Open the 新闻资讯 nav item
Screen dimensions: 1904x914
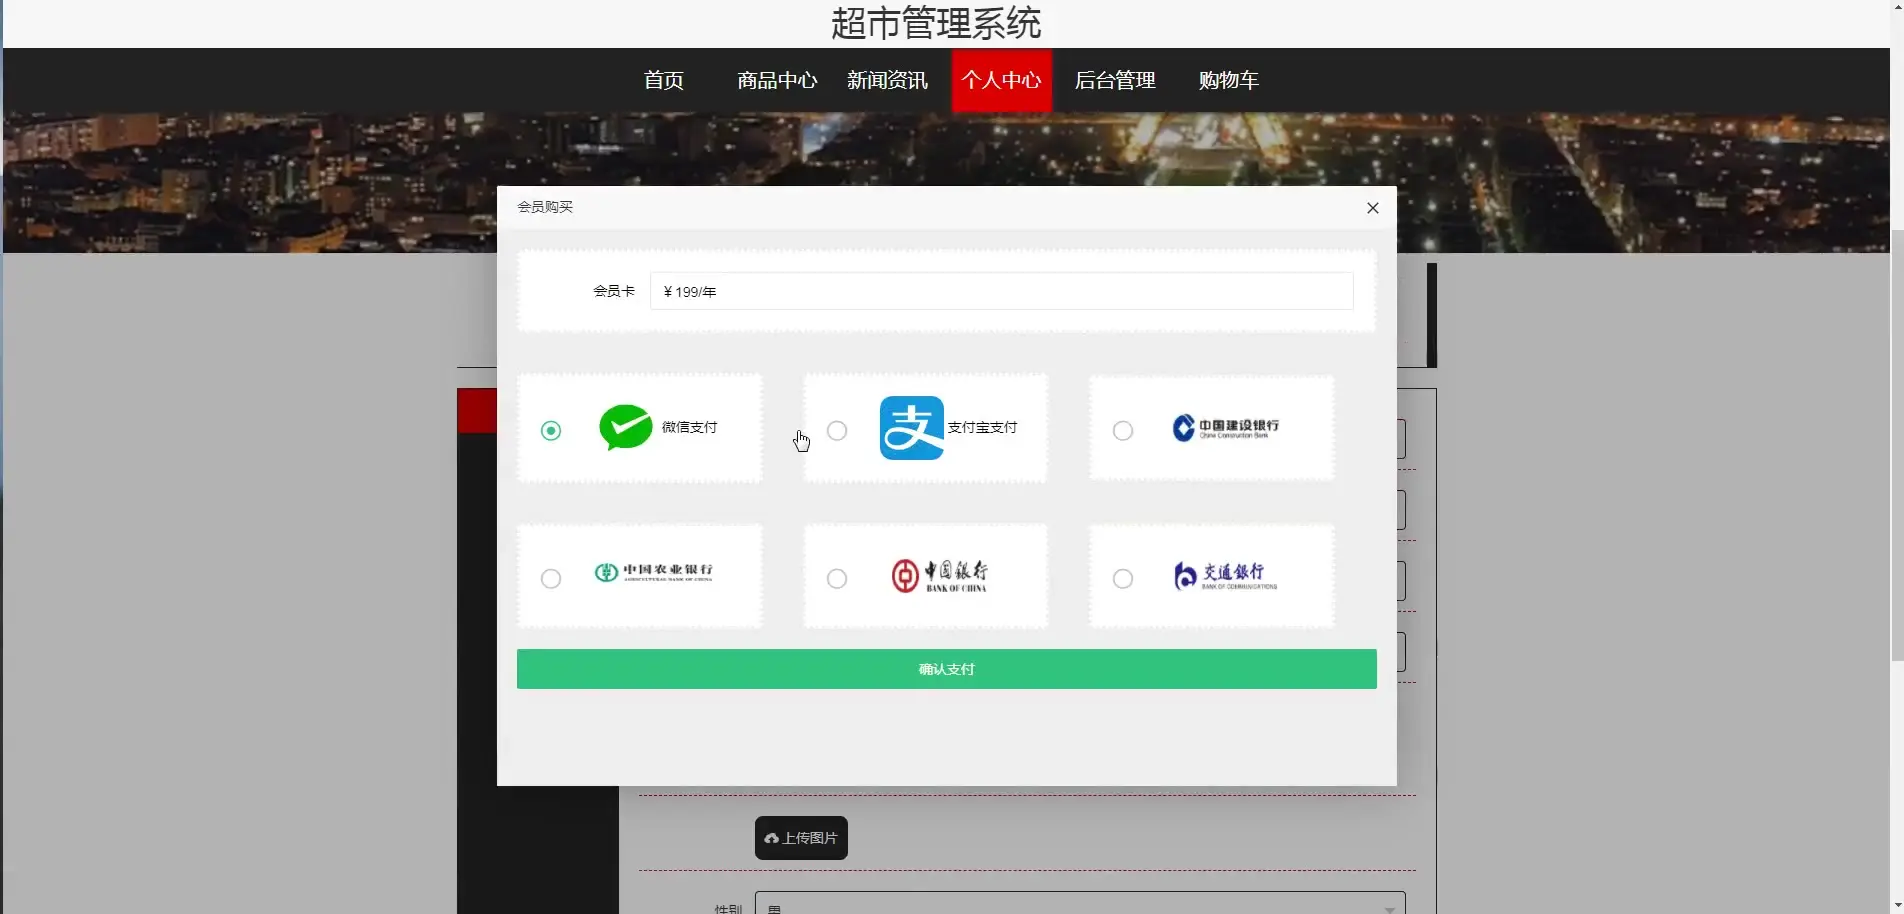887,81
